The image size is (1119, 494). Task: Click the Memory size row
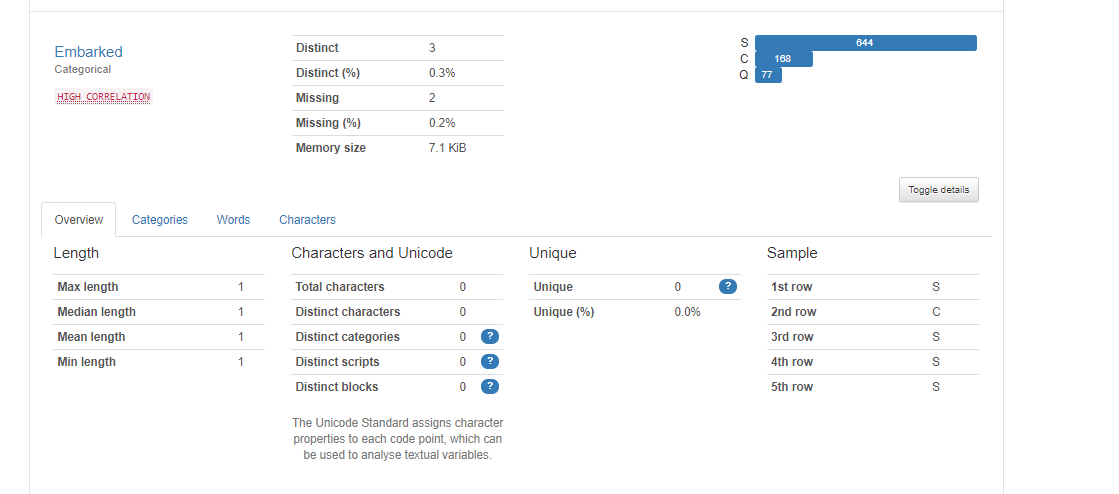(397, 148)
